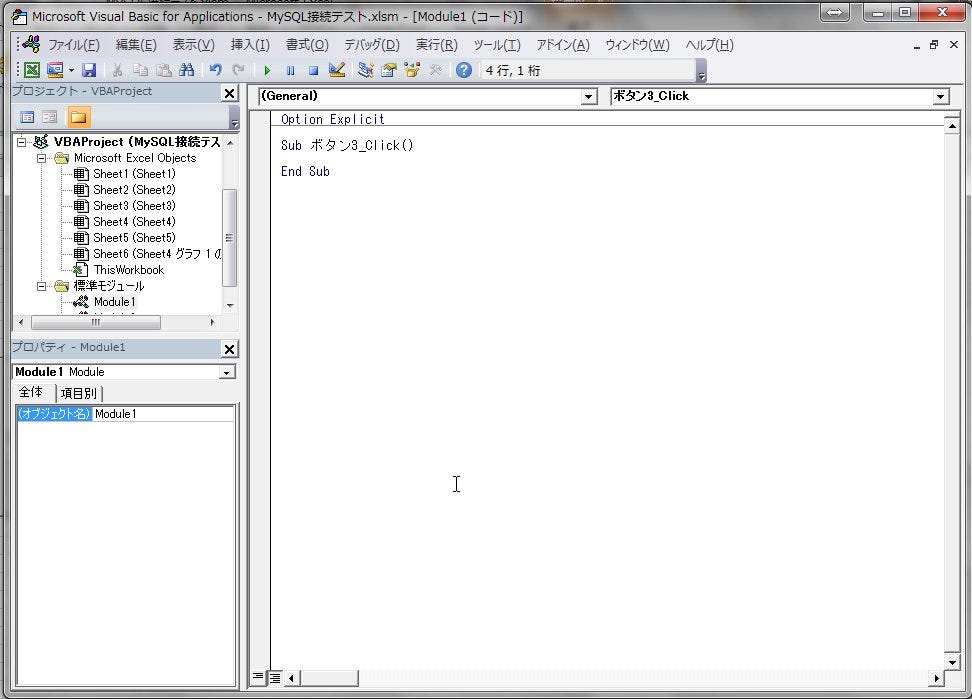Image resolution: width=972 pixels, height=699 pixels.
Task: Click the Undo icon in the toolbar
Action: 215,69
